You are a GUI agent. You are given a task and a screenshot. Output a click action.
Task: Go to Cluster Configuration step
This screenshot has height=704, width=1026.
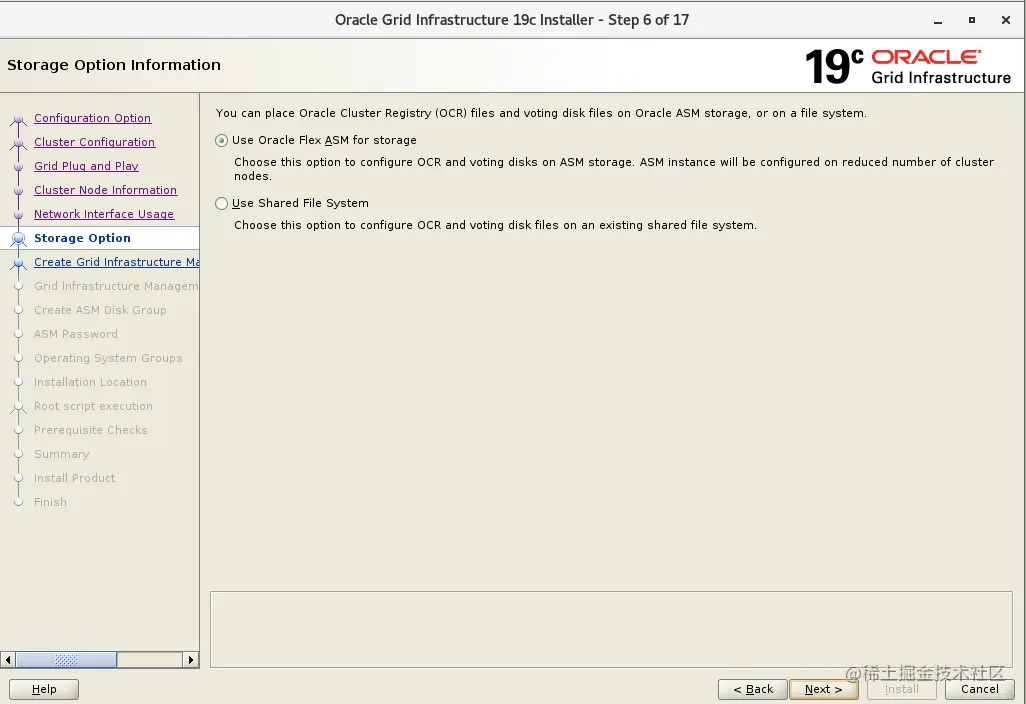[94, 142]
